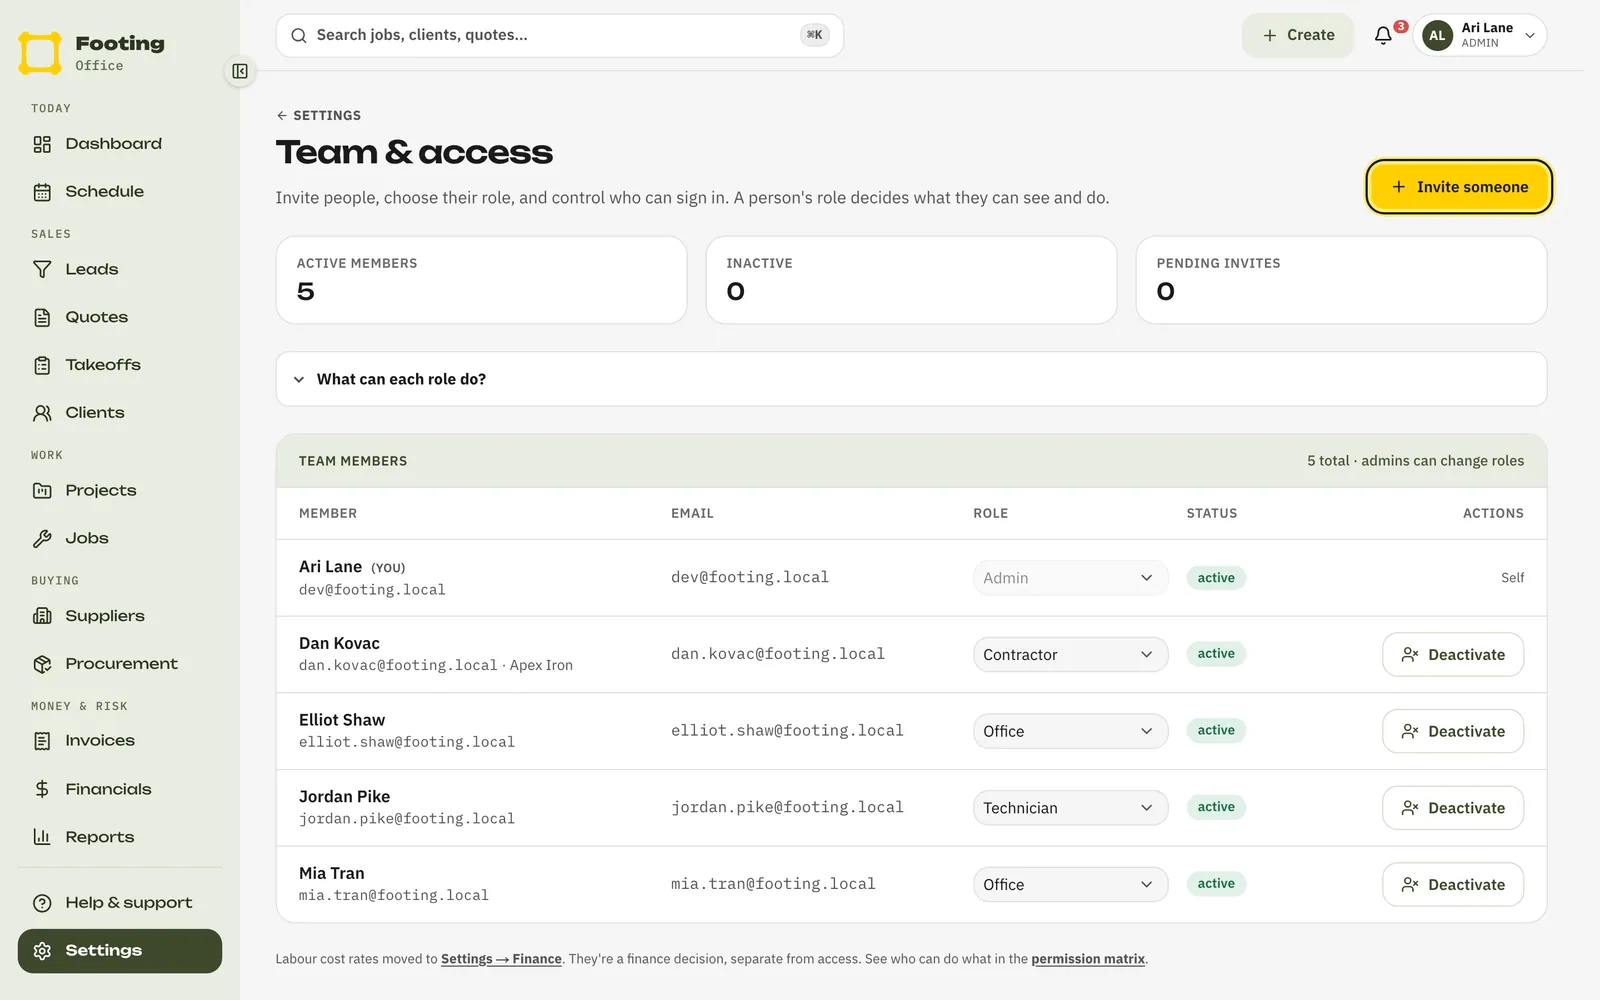1600x1000 pixels.
Task: Click the Jobs wrench icon
Action: [42, 538]
